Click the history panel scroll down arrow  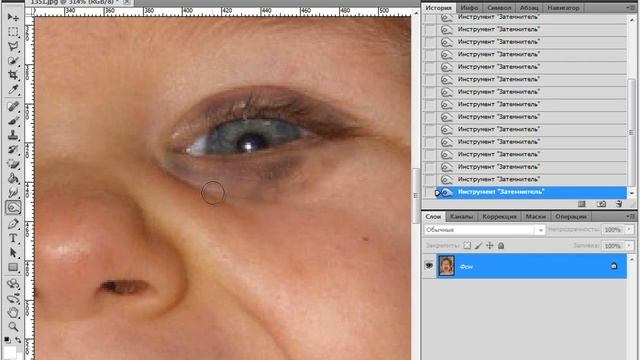coord(631,193)
